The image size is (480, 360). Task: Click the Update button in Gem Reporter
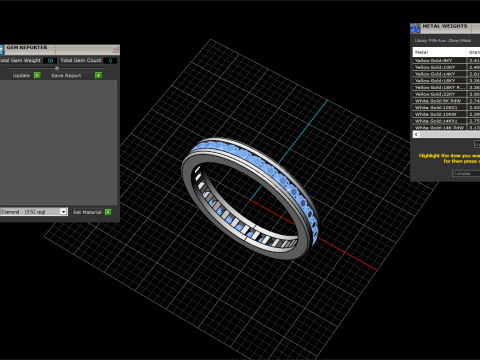click(21, 76)
